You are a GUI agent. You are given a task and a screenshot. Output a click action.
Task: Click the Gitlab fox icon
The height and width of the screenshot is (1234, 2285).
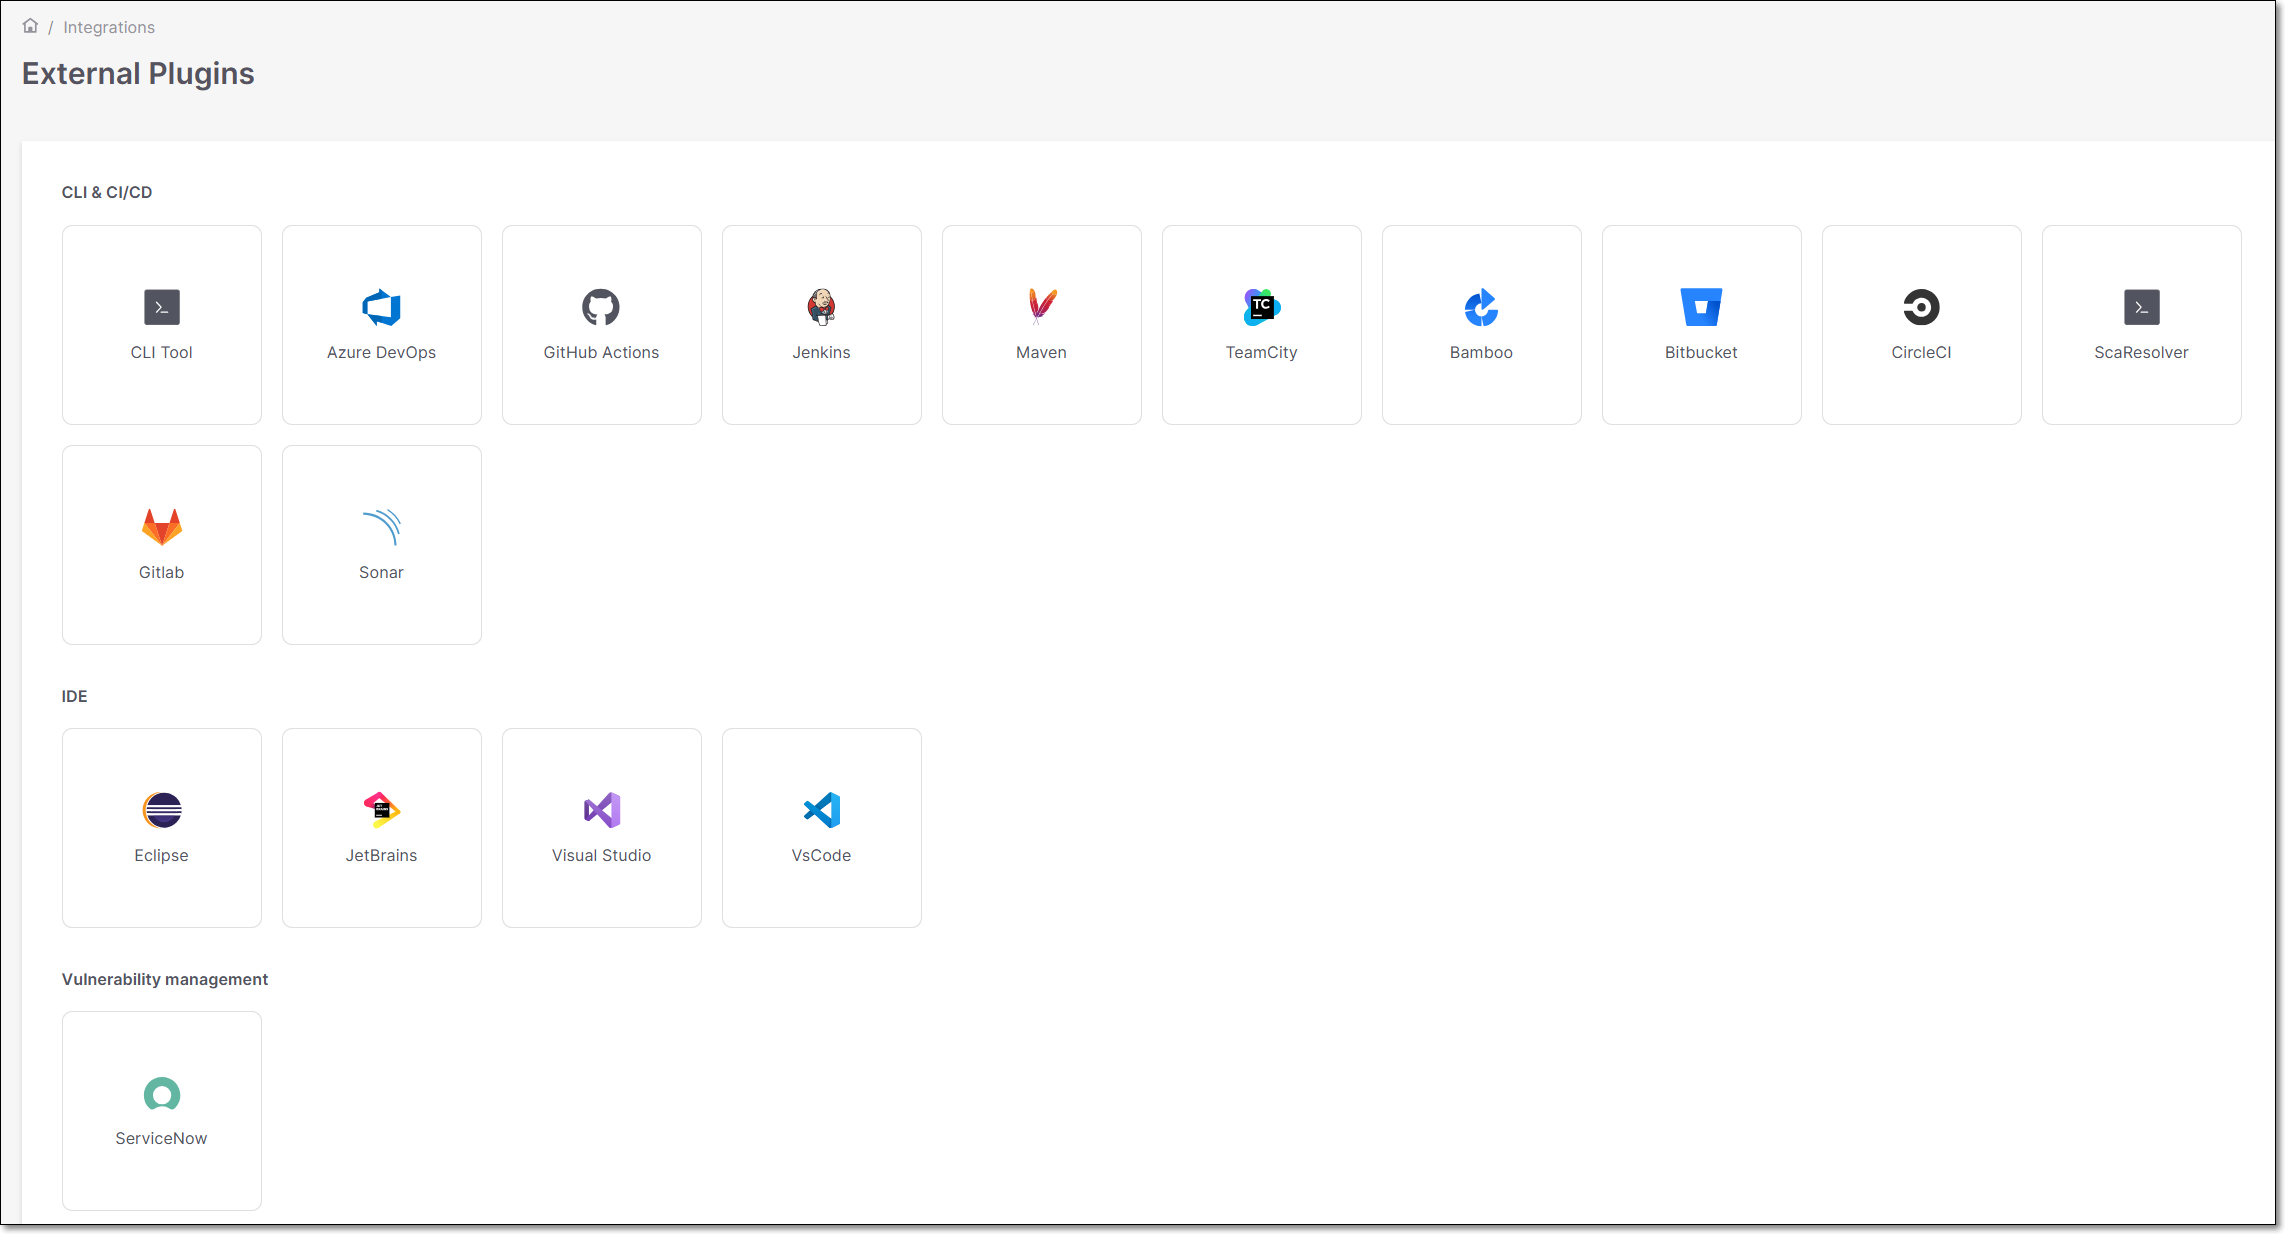coord(162,527)
